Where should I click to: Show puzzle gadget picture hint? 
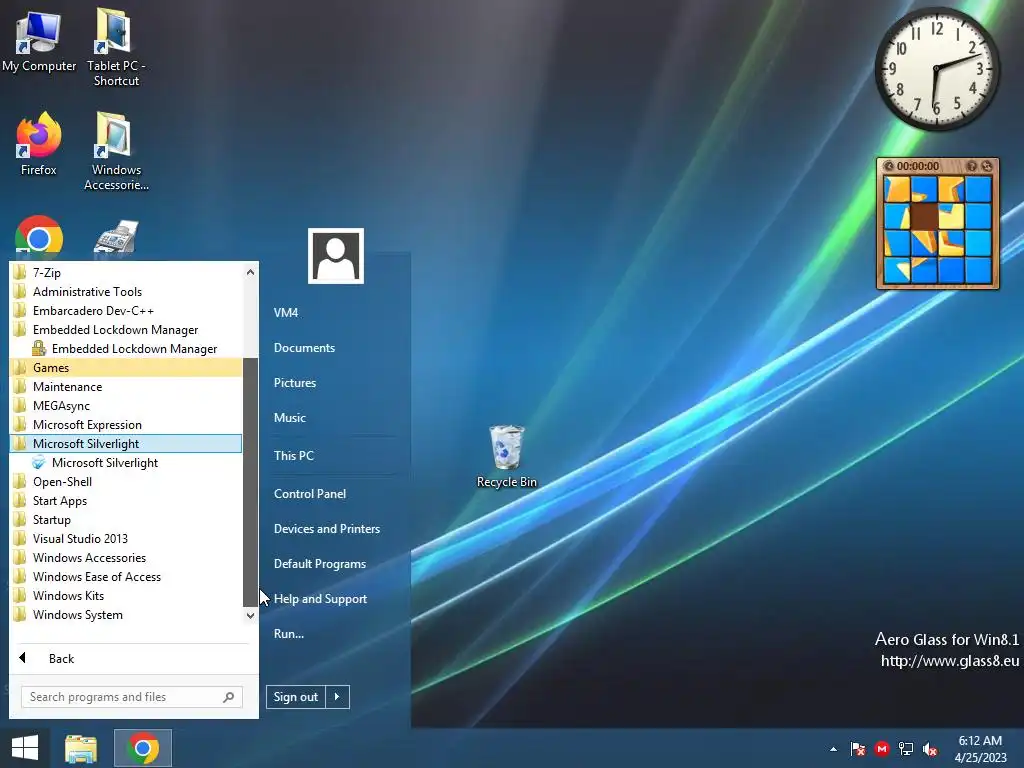(972, 167)
